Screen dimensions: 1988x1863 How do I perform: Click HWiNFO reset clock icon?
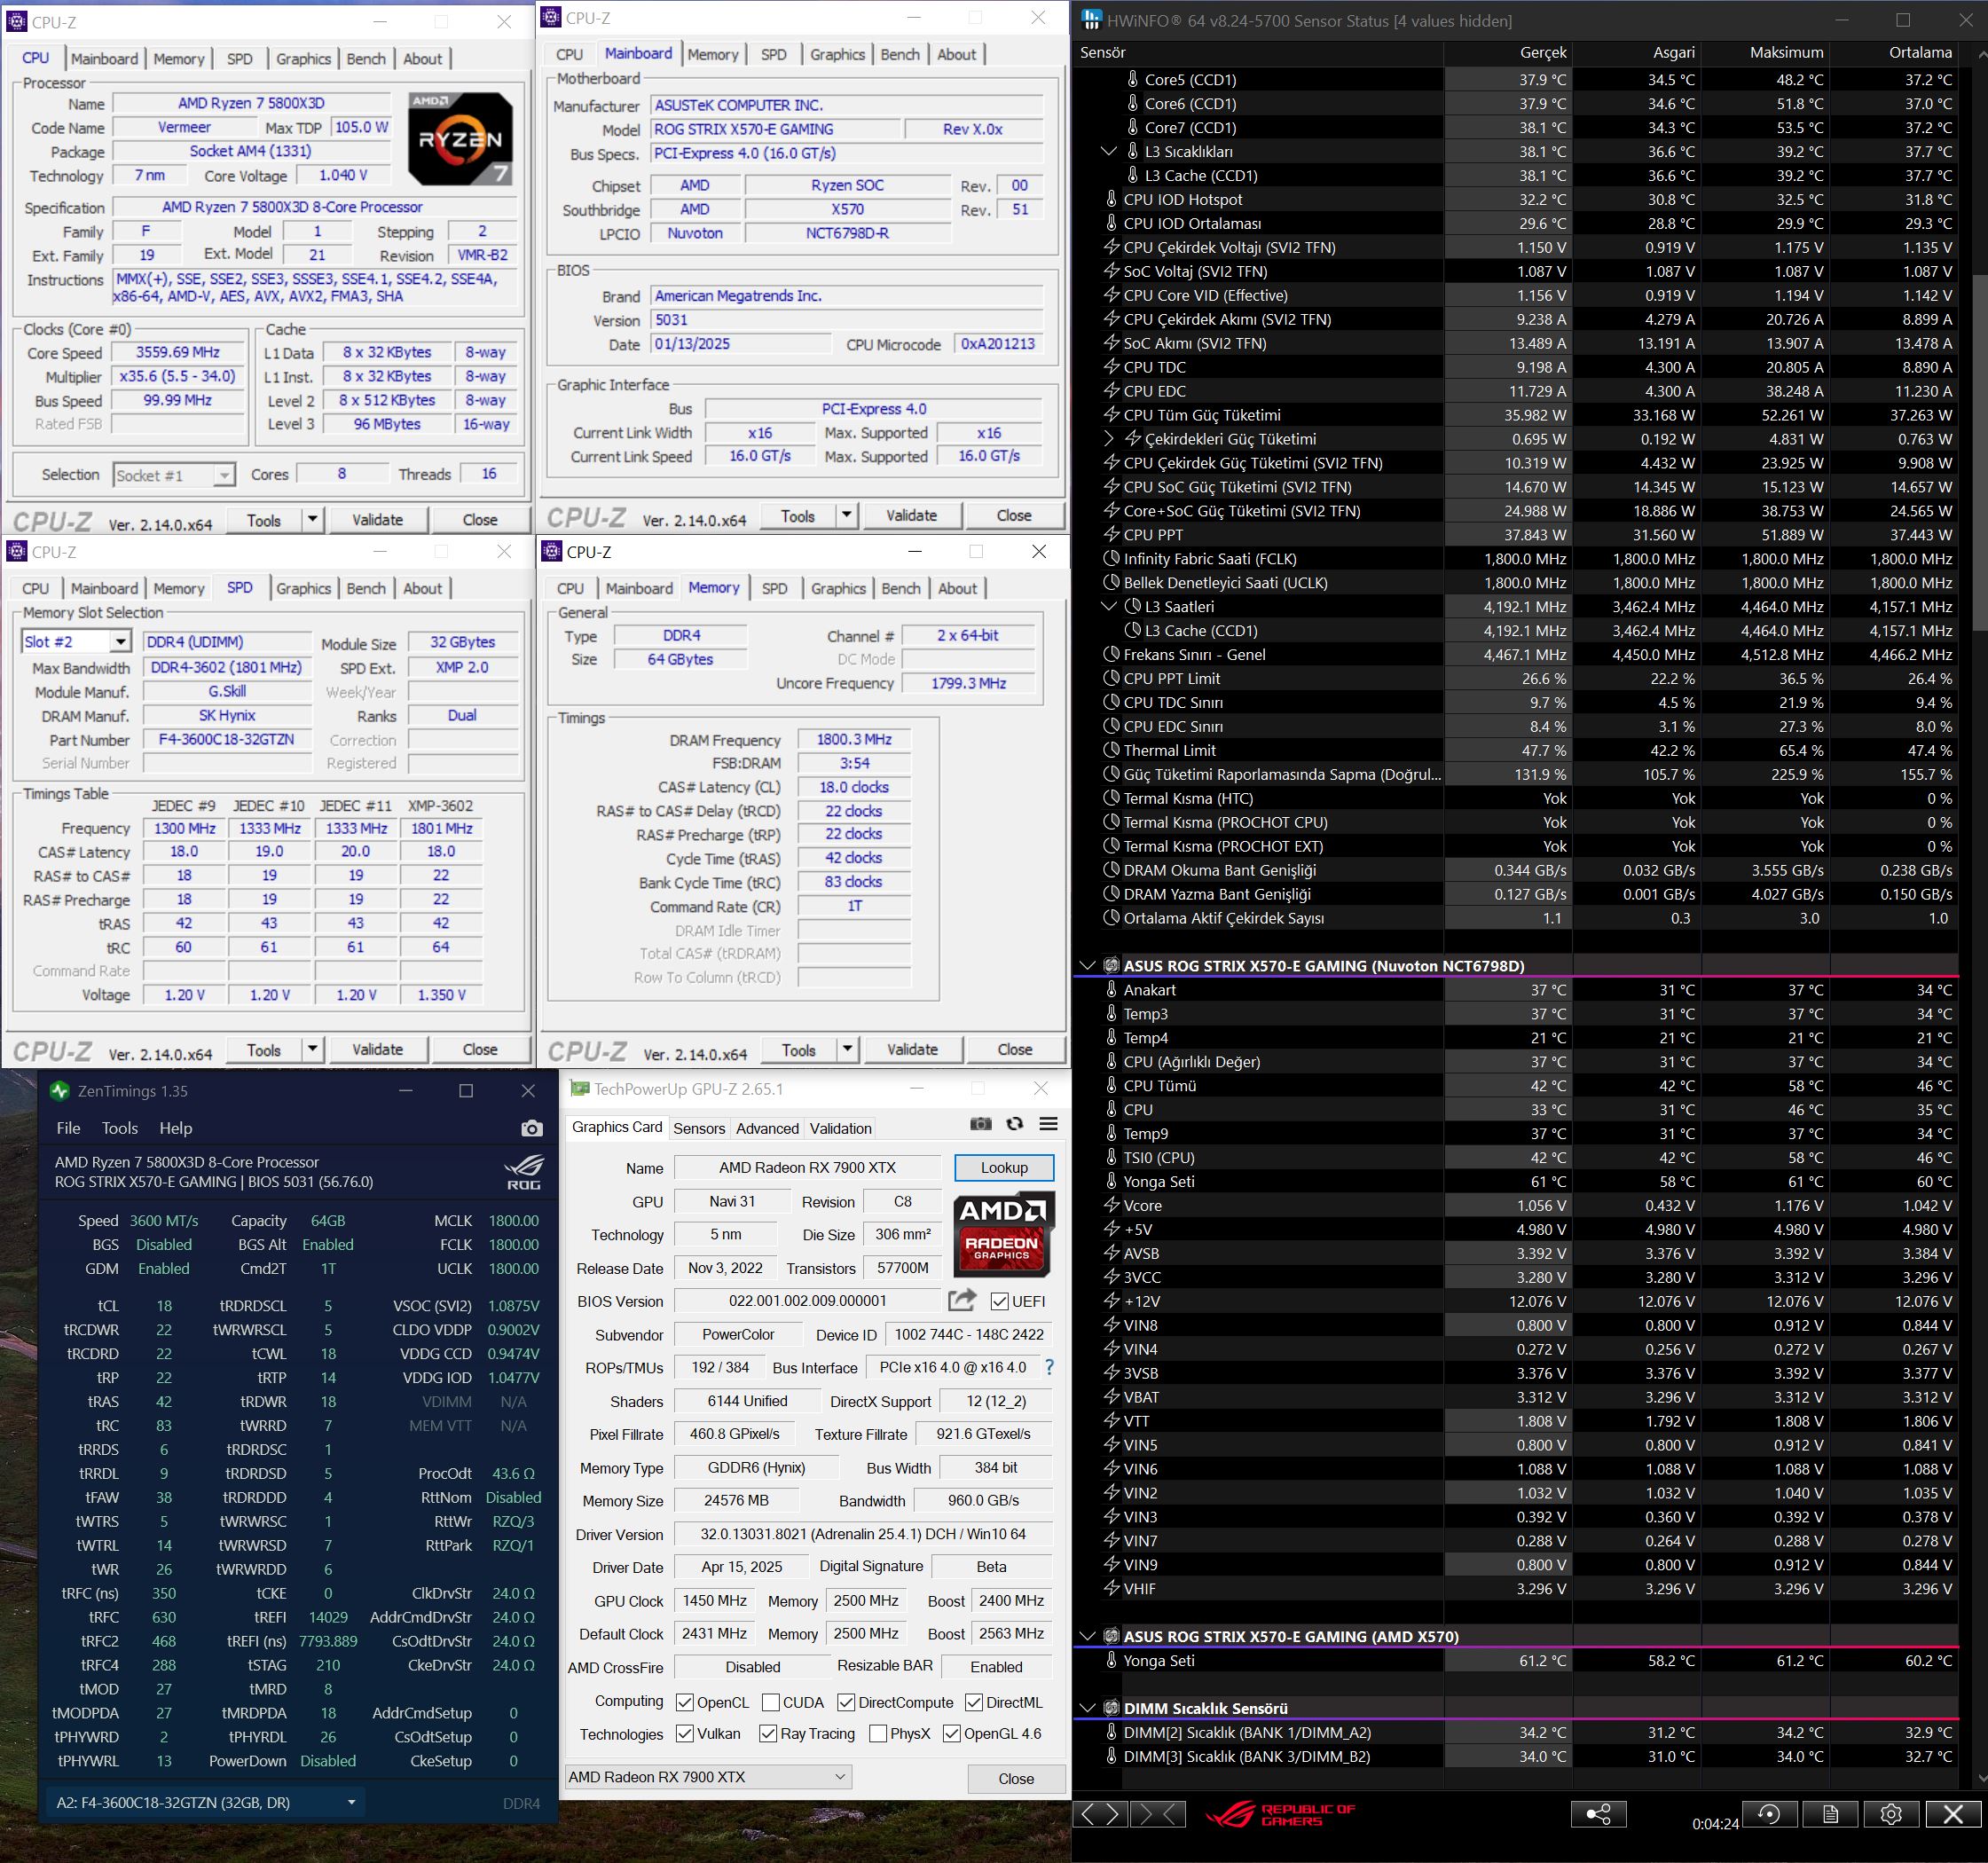pos(1768,1814)
